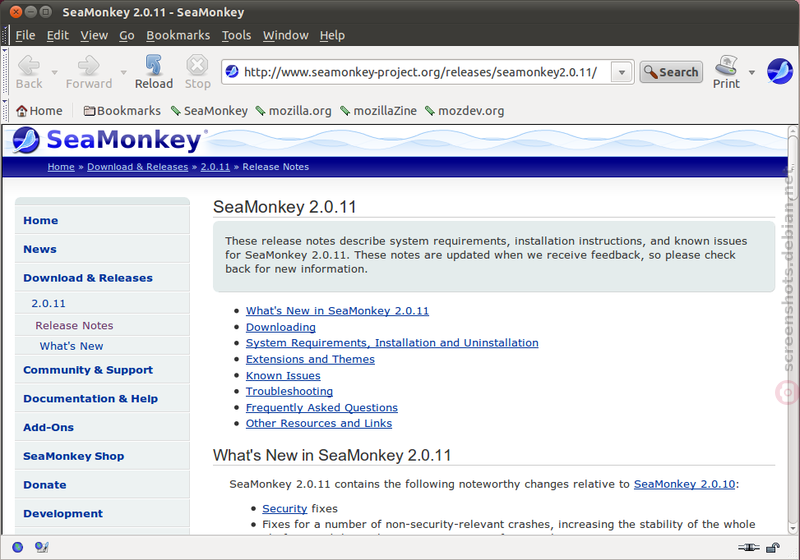Open the Go menu
Image resolution: width=800 pixels, height=560 pixels.
tap(127, 35)
